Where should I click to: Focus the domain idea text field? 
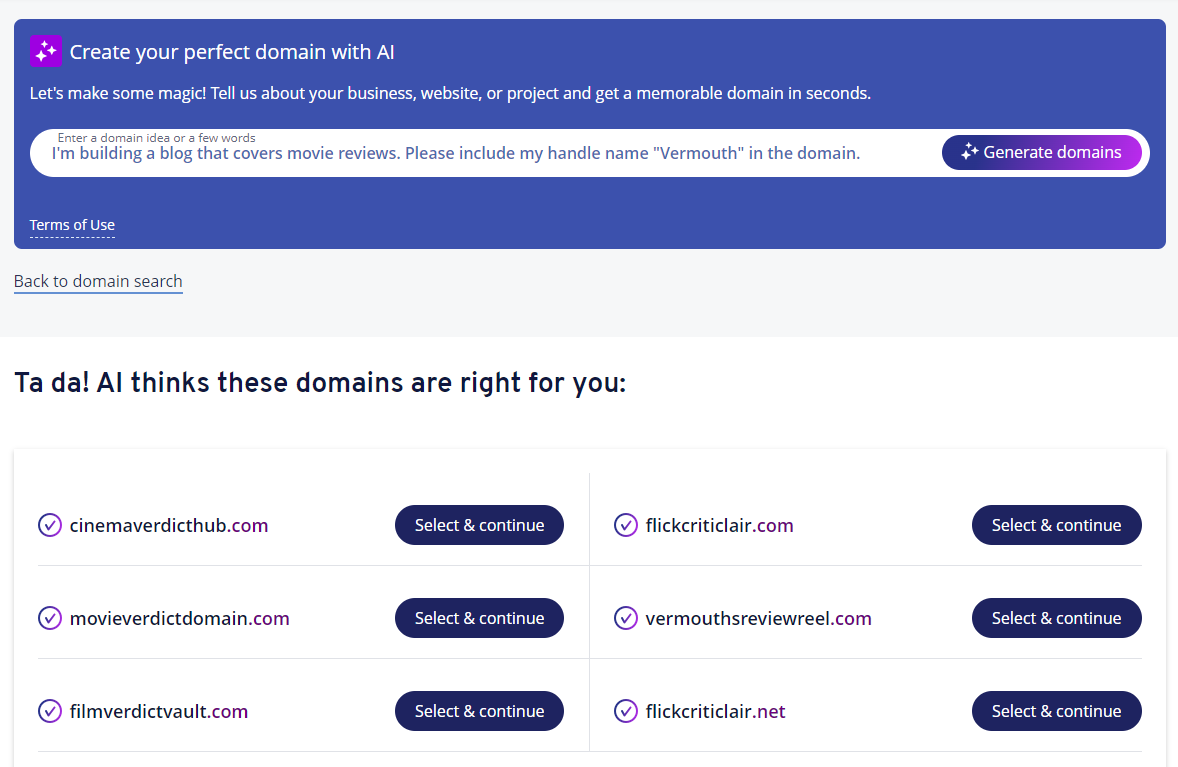(x=480, y=154)
